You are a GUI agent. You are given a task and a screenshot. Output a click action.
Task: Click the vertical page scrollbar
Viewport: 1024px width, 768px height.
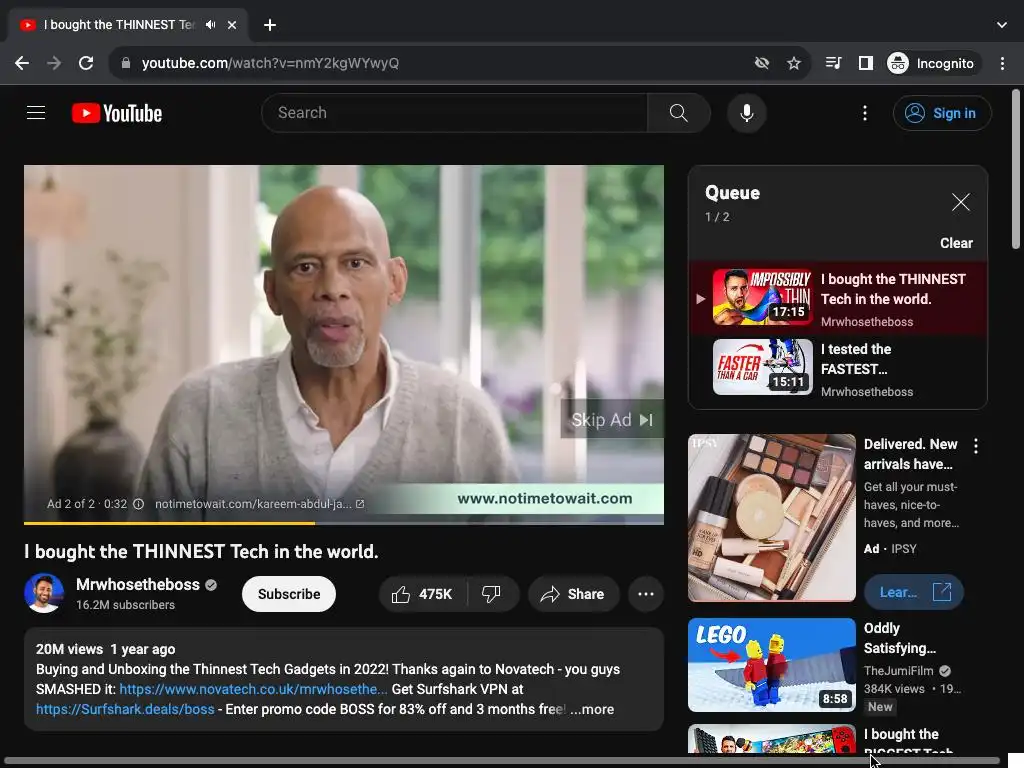[1016, 169]
